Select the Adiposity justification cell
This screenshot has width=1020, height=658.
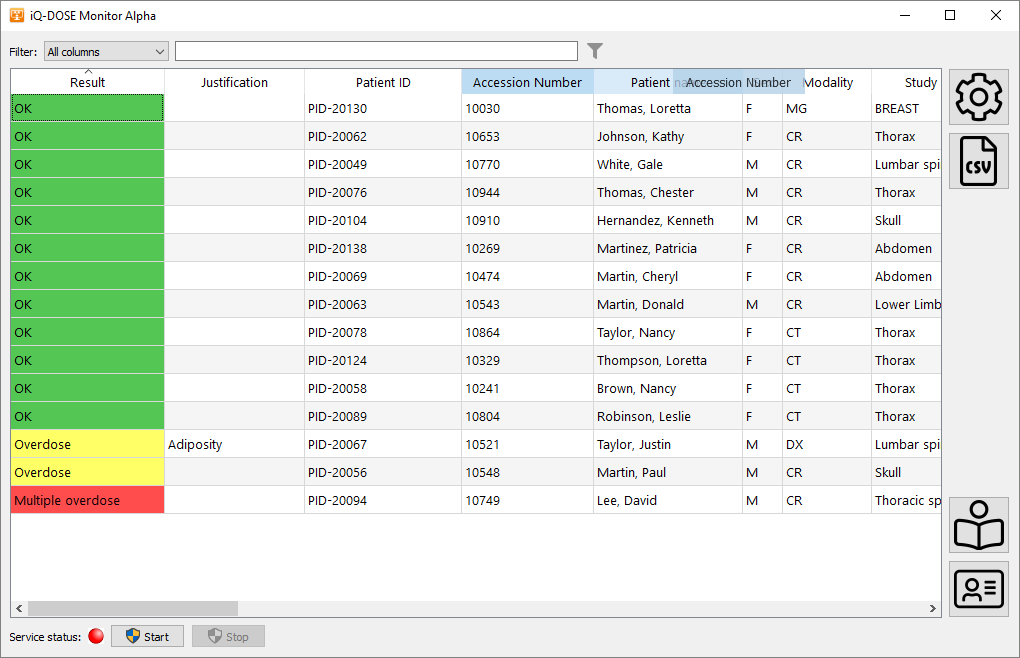click(x=234, y=444)
